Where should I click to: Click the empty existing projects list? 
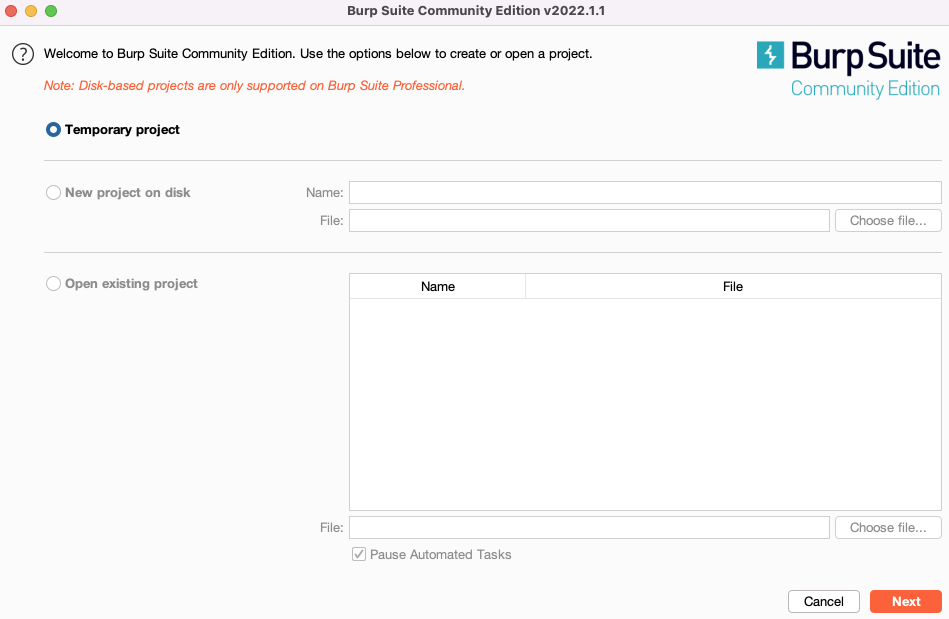pos(644,400)
